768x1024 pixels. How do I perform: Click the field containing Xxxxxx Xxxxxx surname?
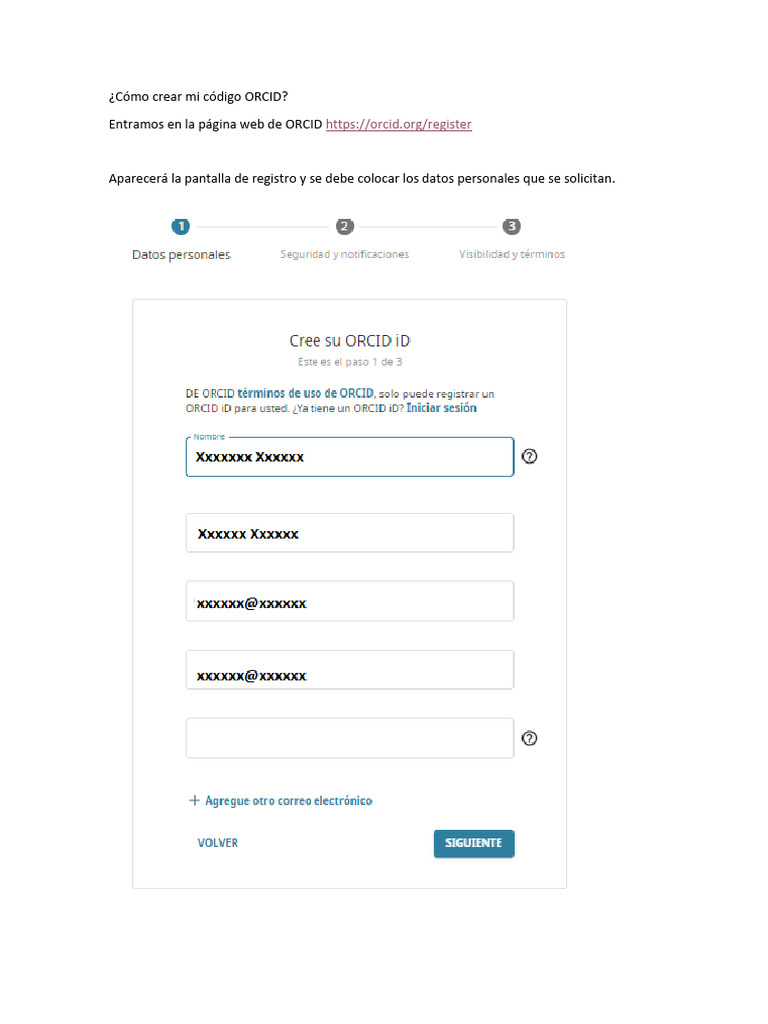click(x=350, y=533)
